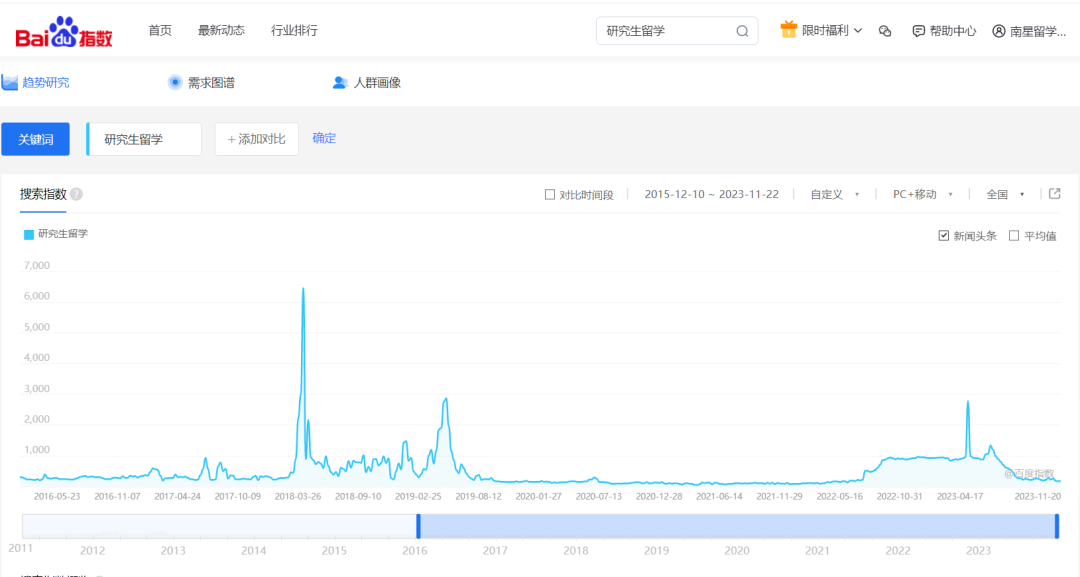Click the 人群画像 people icon
This screenshot has height=577, width=1080.
pyautogui.click(x=340, y=83)
